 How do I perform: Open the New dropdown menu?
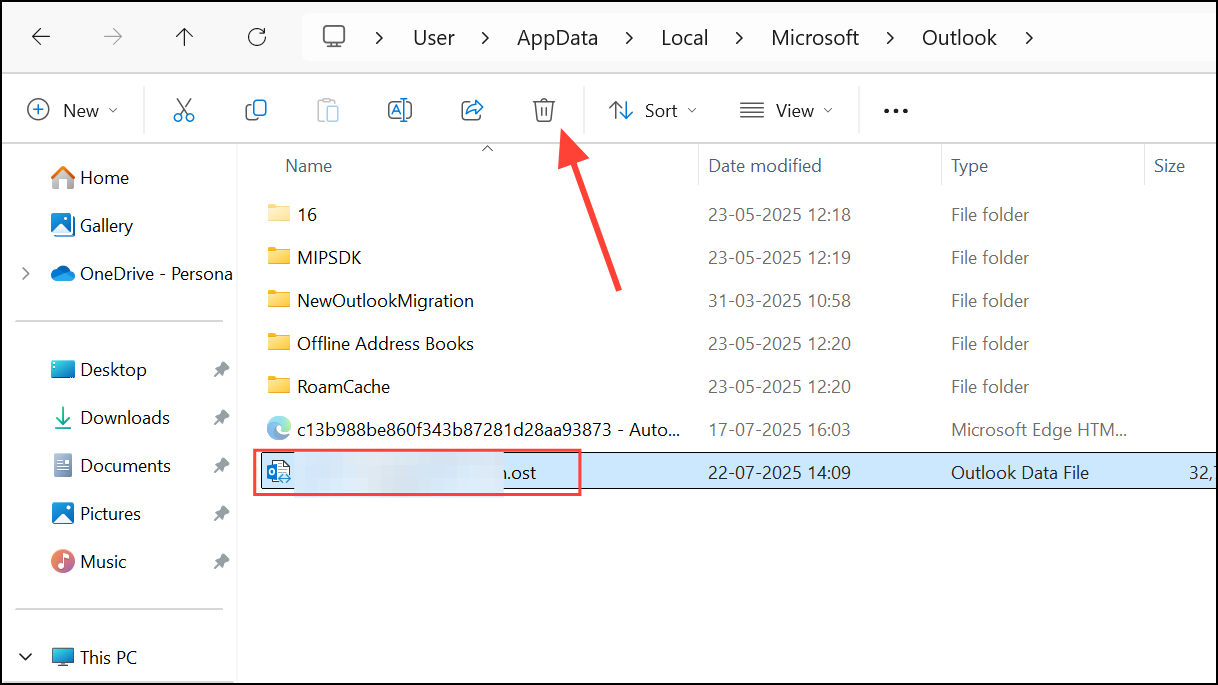(x=73, y=110)
